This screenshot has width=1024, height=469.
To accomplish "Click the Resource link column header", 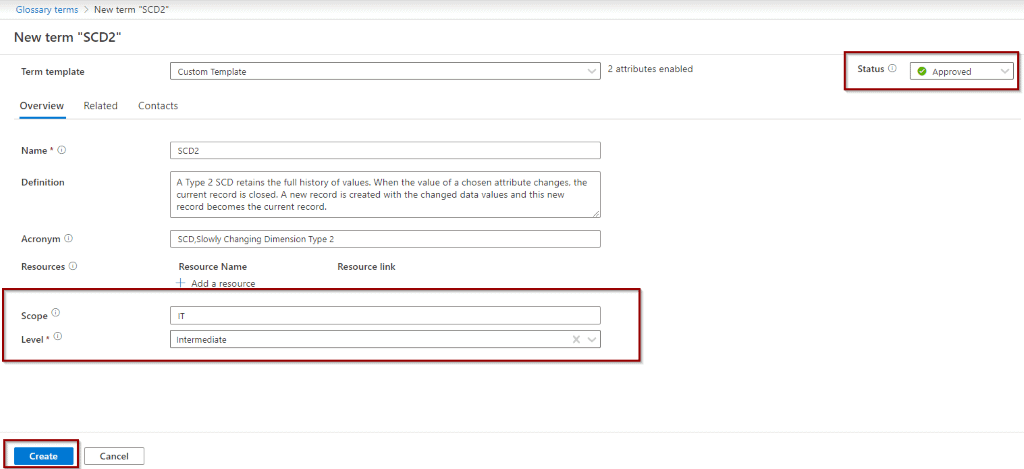I will [x=366, y=267].
